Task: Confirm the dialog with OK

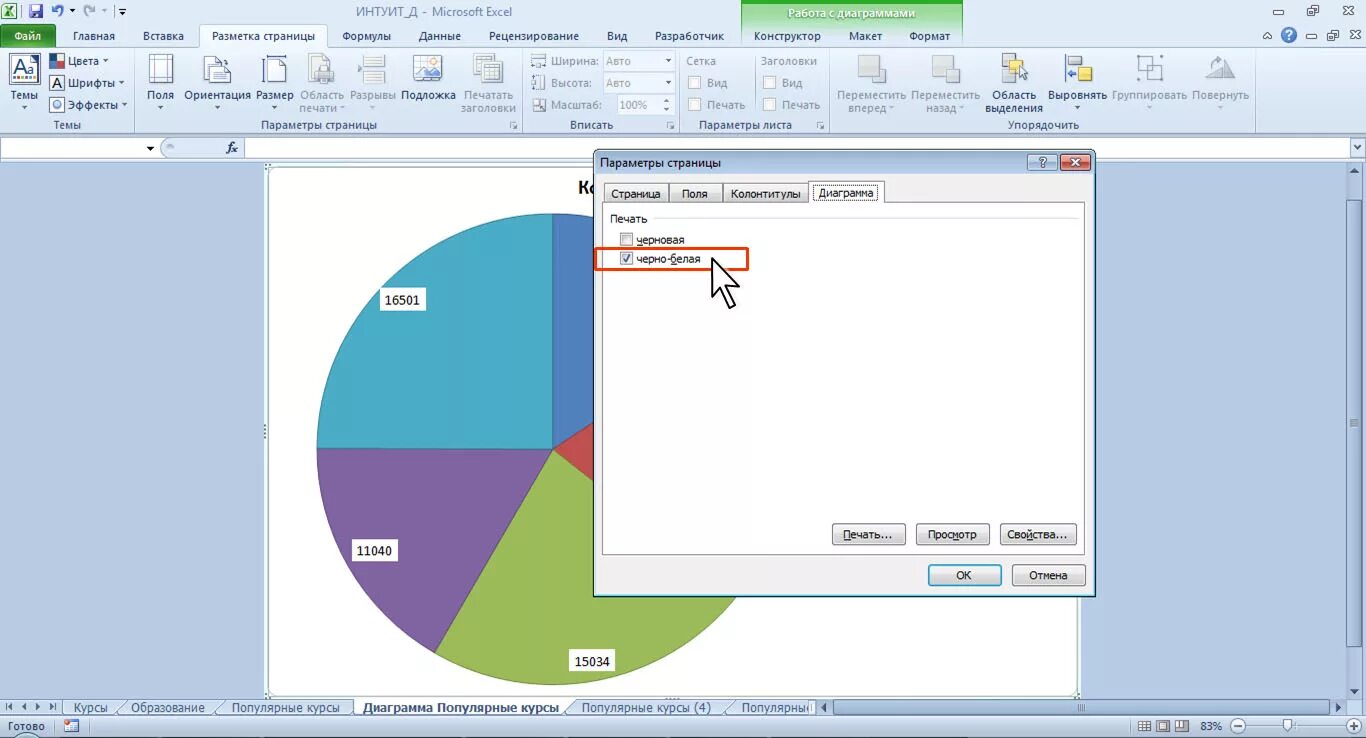Action: [964, 575]
